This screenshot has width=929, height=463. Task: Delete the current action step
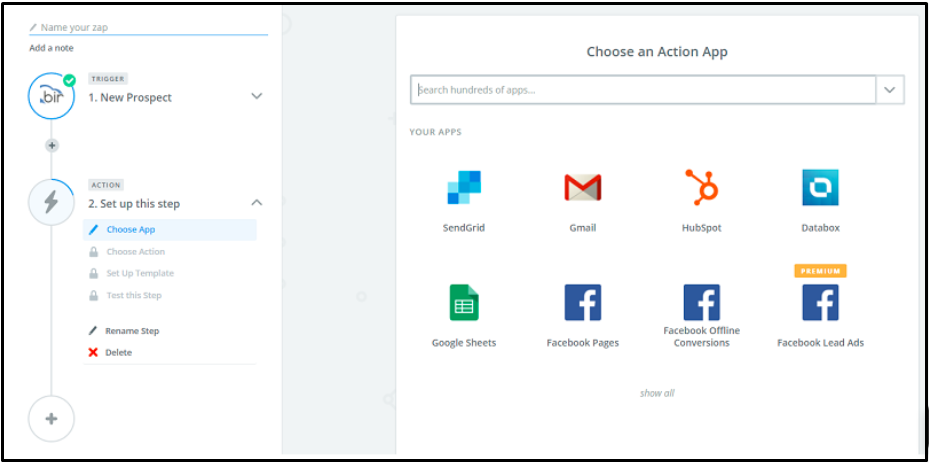point(118,352)
